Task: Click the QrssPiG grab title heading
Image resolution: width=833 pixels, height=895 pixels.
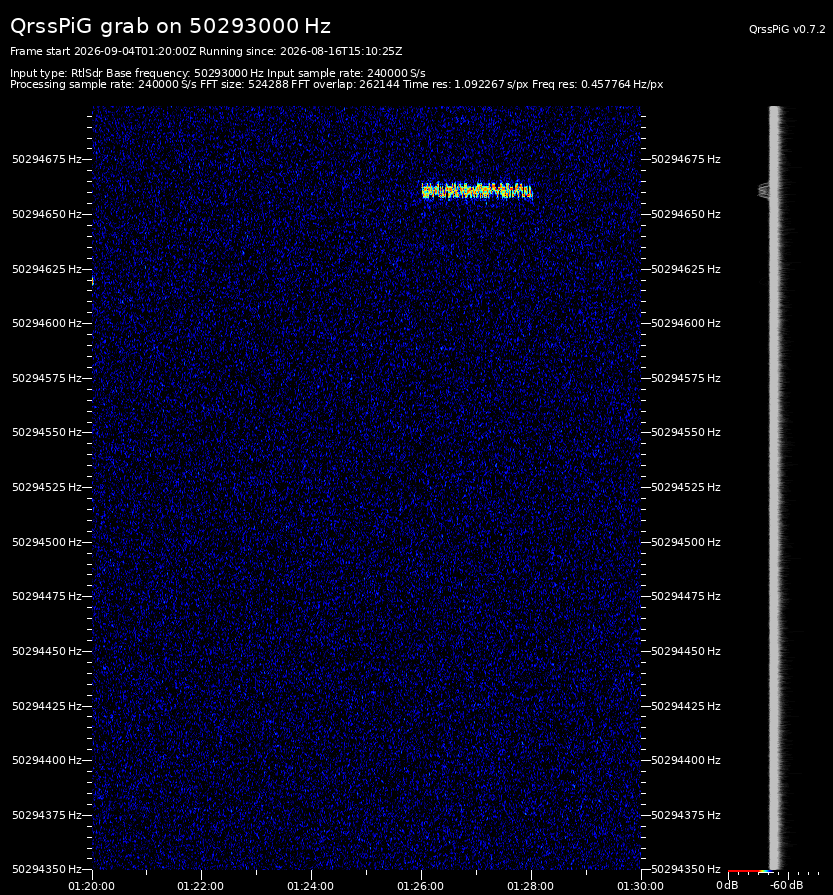Action: (x=170, y=26)
